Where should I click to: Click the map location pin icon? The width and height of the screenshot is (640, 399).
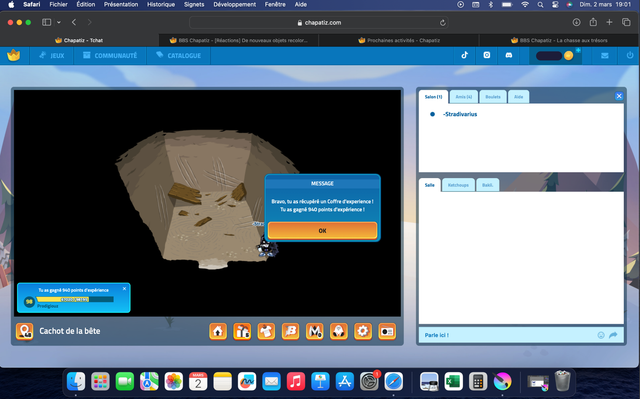click(24, 331)
